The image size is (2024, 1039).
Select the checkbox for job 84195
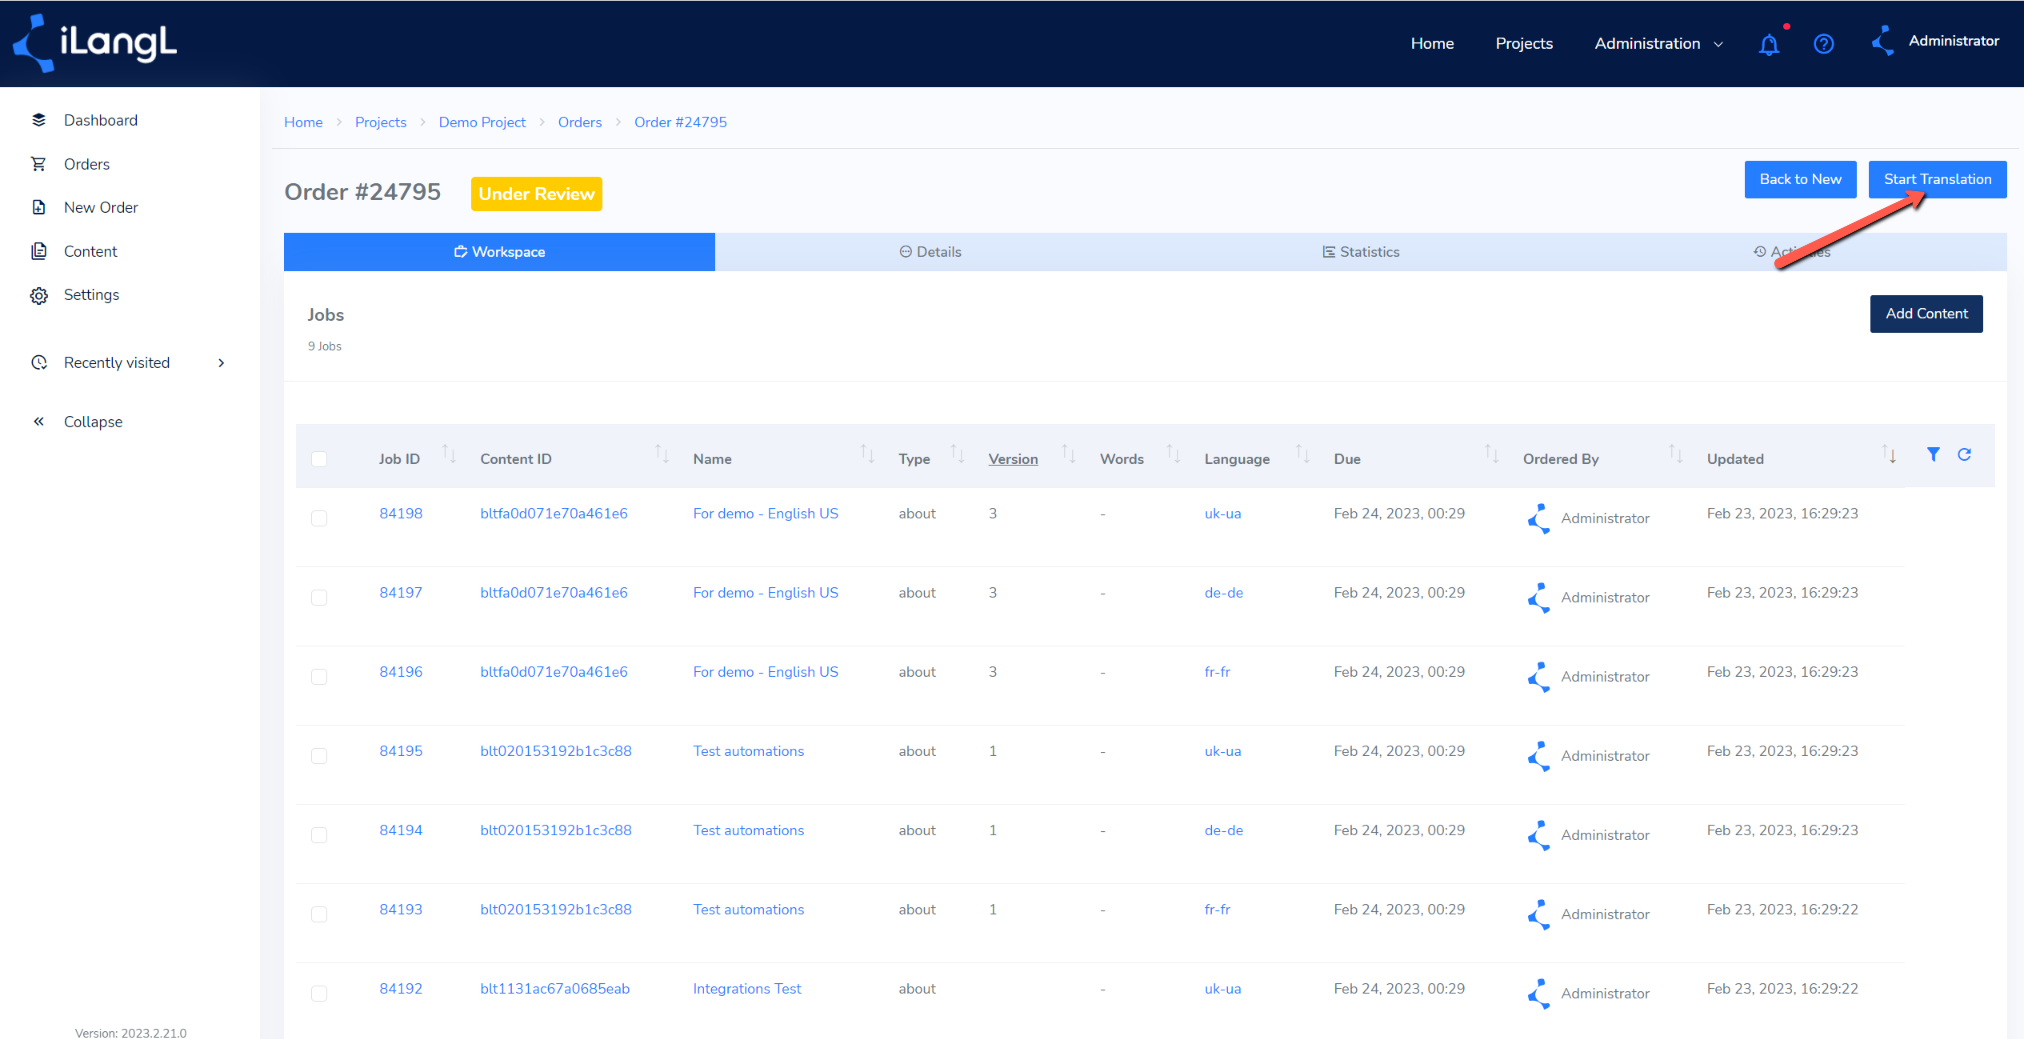(319, 756)
